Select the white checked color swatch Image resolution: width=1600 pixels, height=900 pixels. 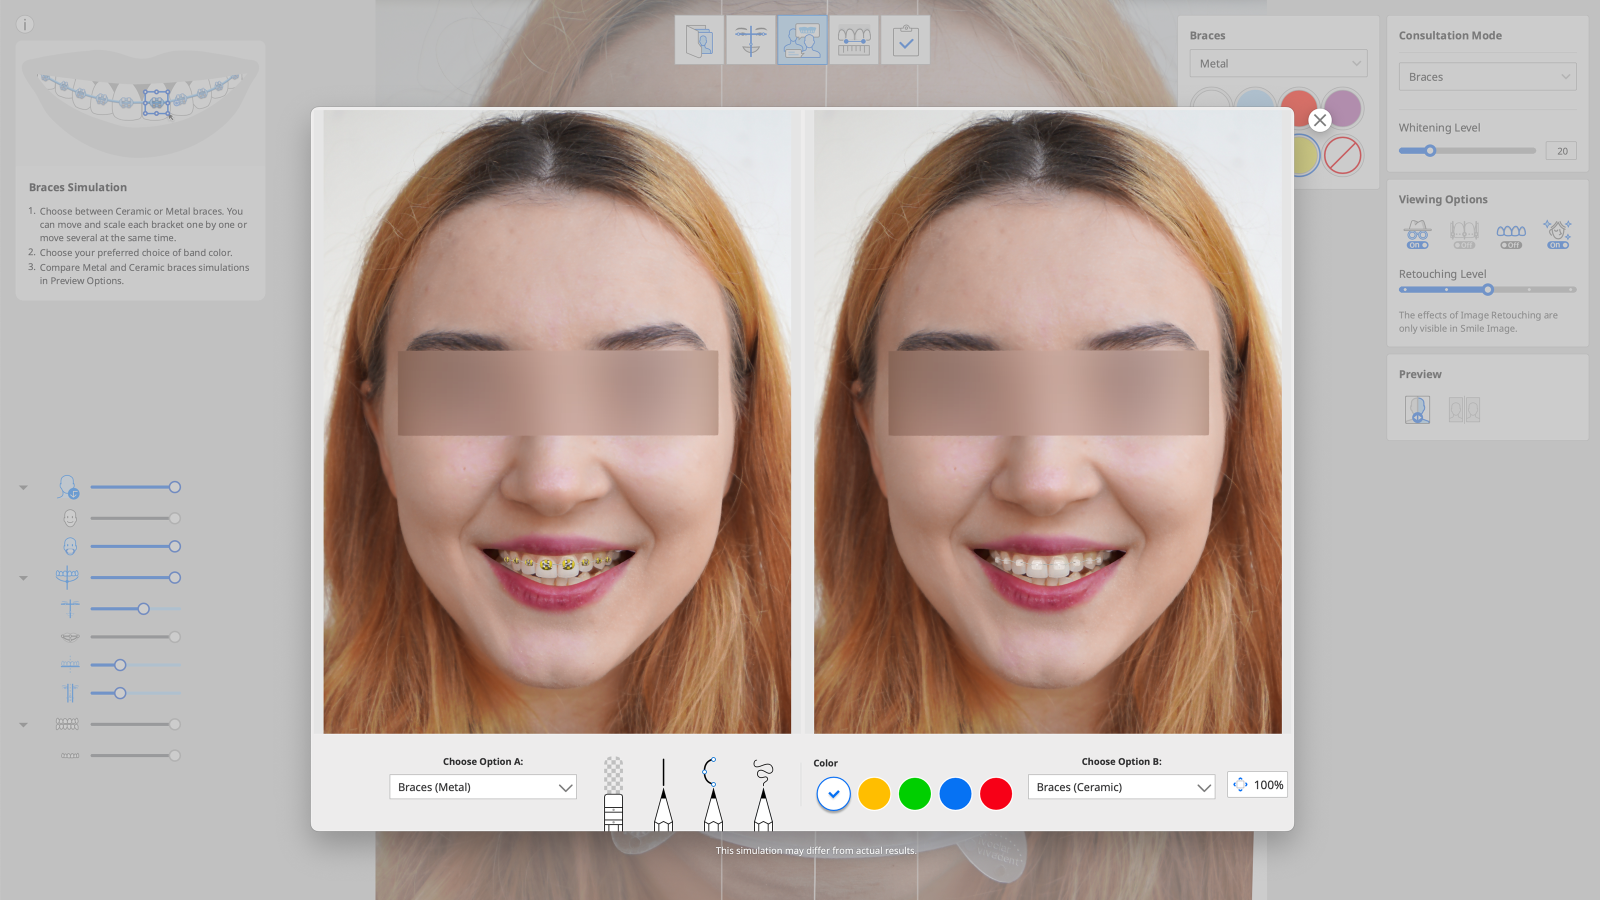click(x=833, y=794)
